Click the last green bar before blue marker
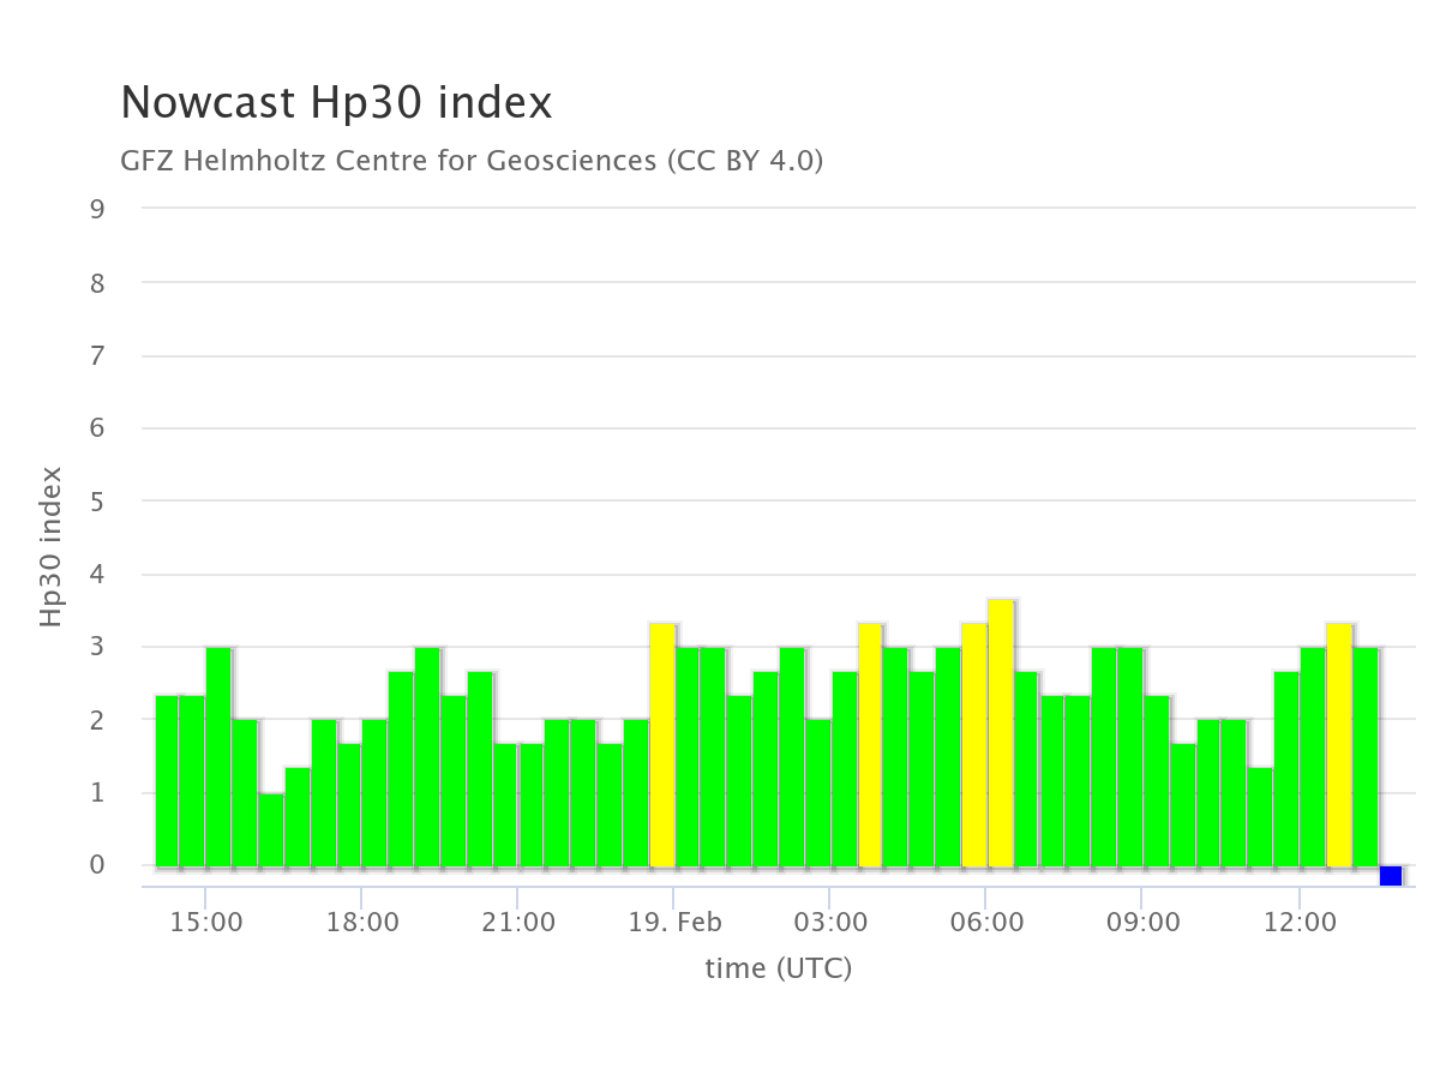The height and width of the screenshot is (1080, 1440). coord(1365,756)
